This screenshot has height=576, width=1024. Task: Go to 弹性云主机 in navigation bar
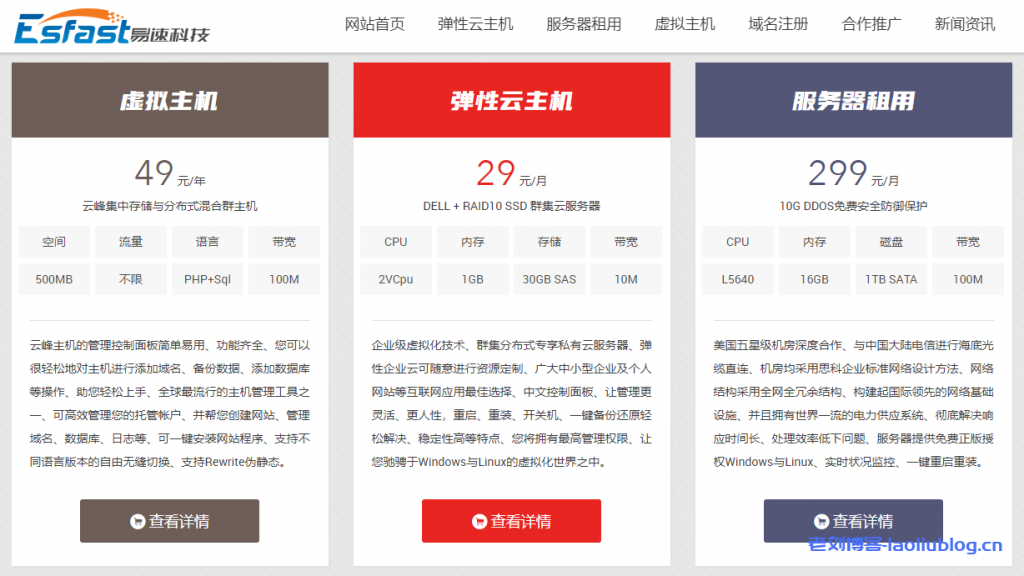pos(475,24)
